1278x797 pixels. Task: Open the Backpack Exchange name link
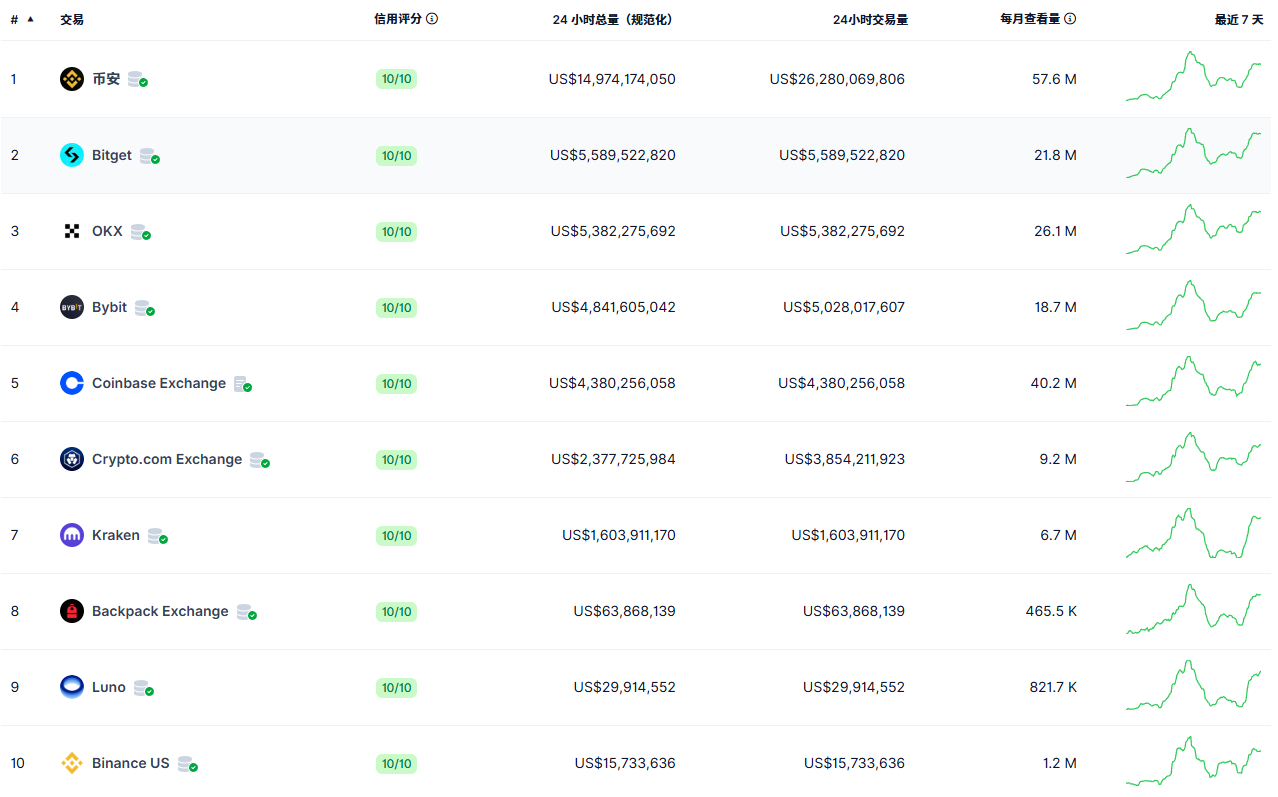tap(160, 611)
